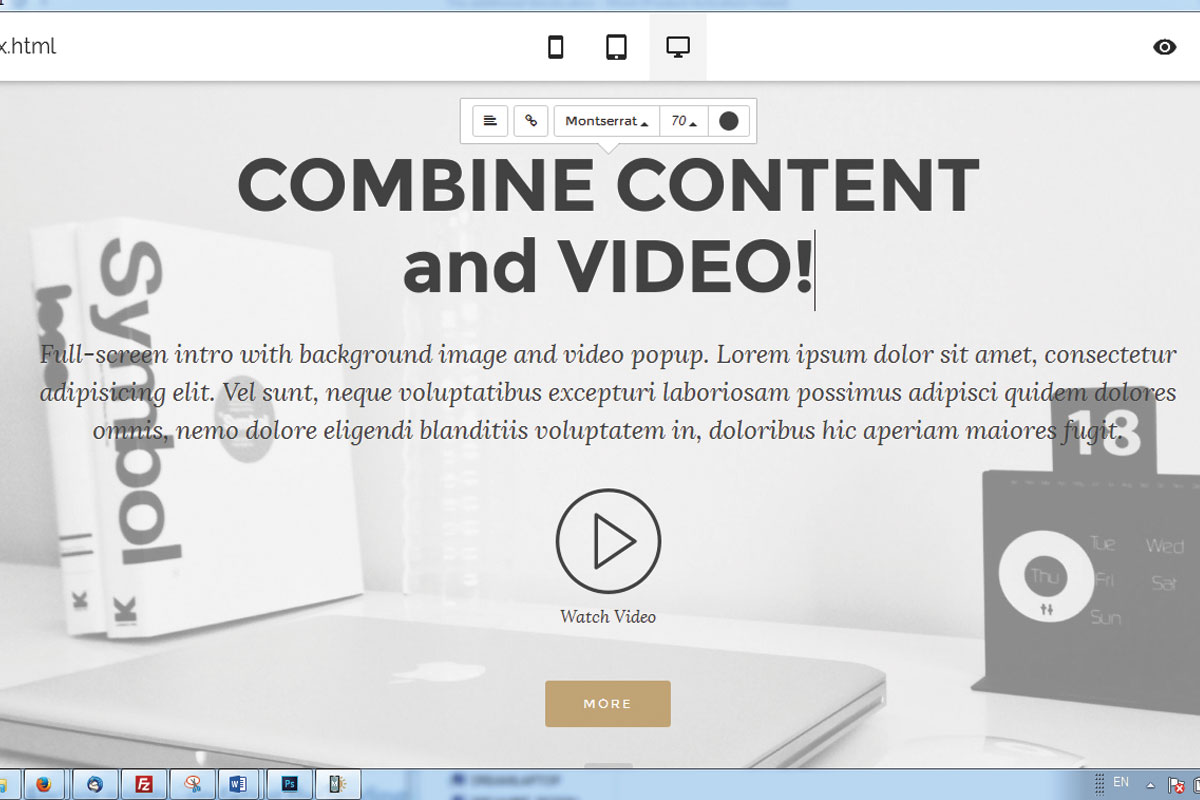Viewport: 1200px width, 800px height.
Task: Select the desktop view icon
Action: click(x=678, y=47)
